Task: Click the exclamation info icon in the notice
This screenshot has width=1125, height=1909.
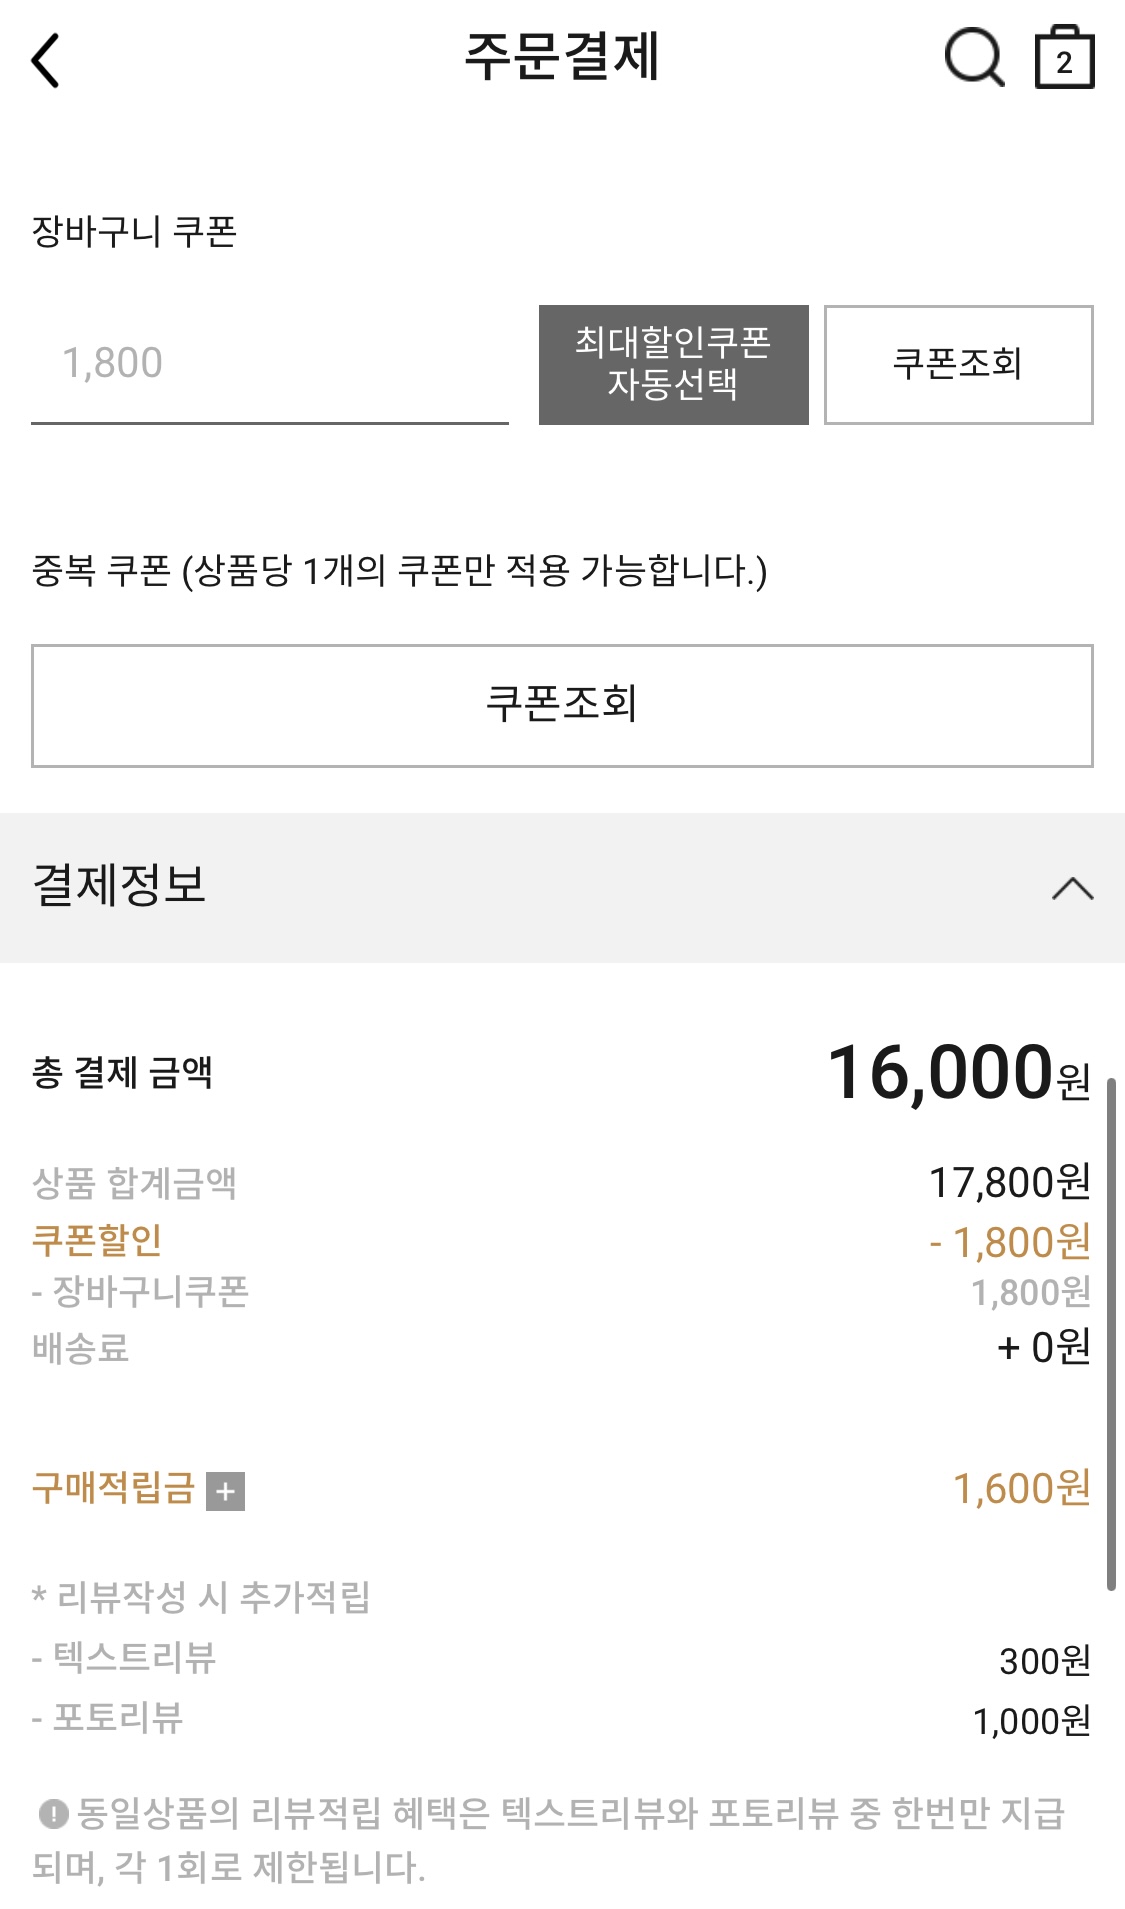Action: tap(53, 1813)
